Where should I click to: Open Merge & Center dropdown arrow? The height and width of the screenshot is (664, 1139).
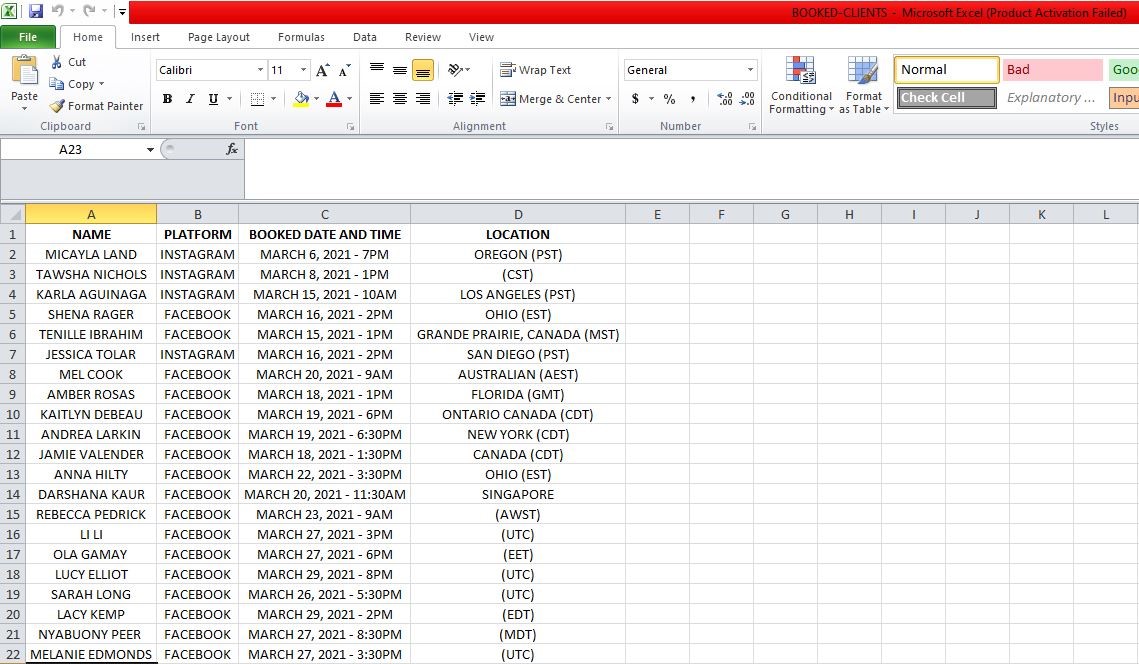(609, 99)
